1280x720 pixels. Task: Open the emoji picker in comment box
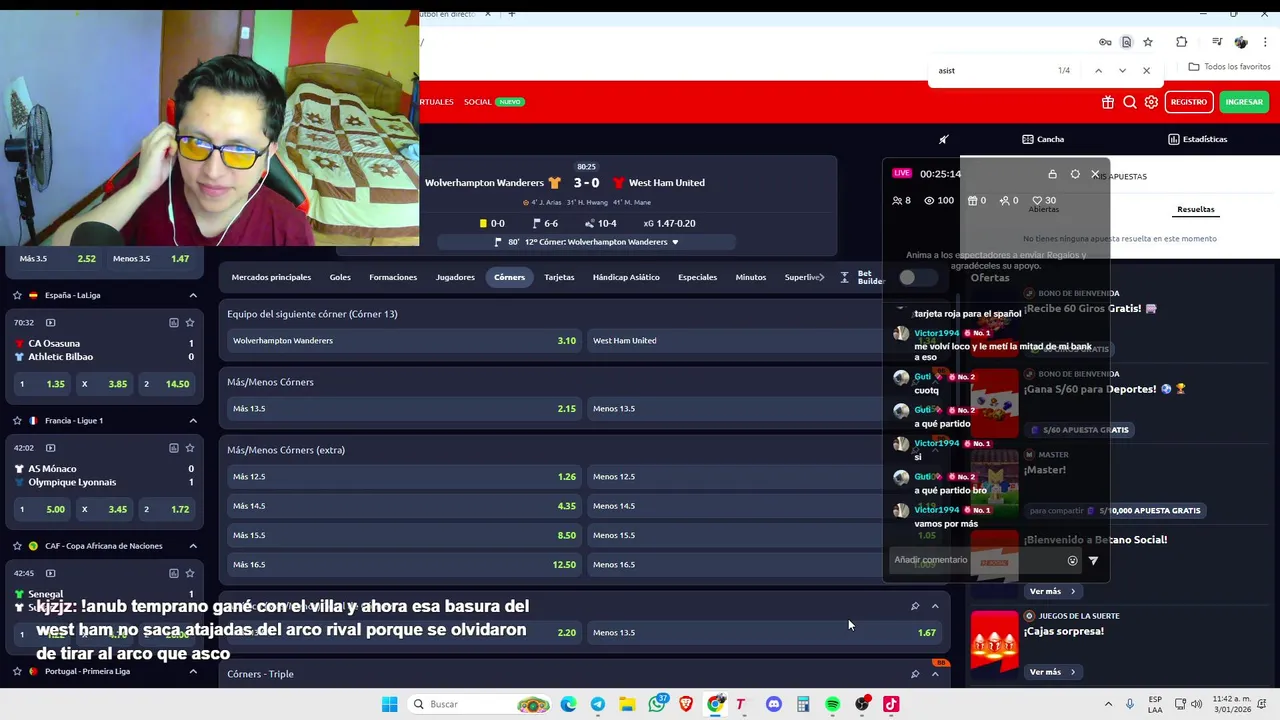click(1072, 561)
